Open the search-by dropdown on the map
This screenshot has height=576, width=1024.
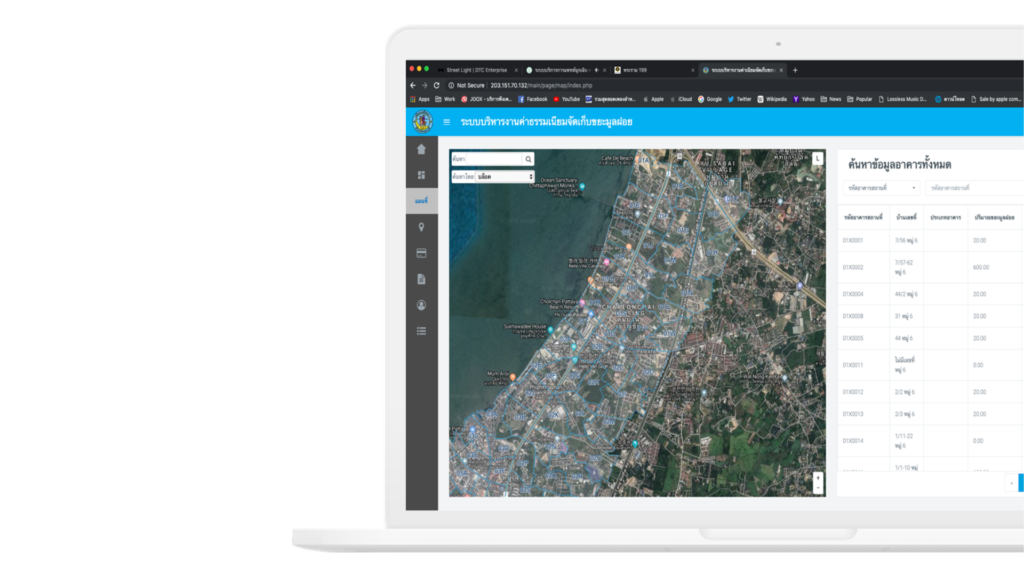(x=505, y=176)
